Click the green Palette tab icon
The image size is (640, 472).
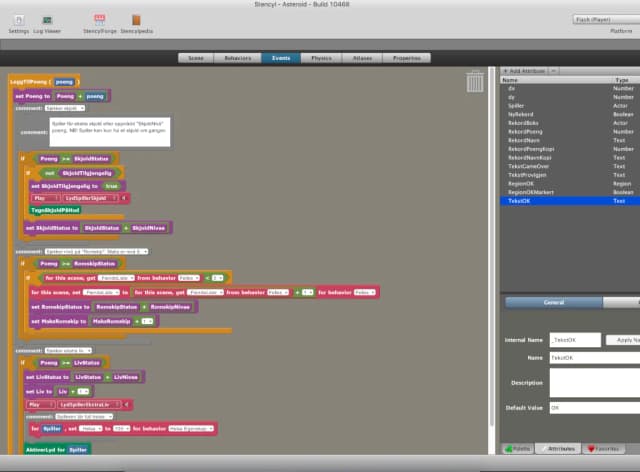coord(509,449)
